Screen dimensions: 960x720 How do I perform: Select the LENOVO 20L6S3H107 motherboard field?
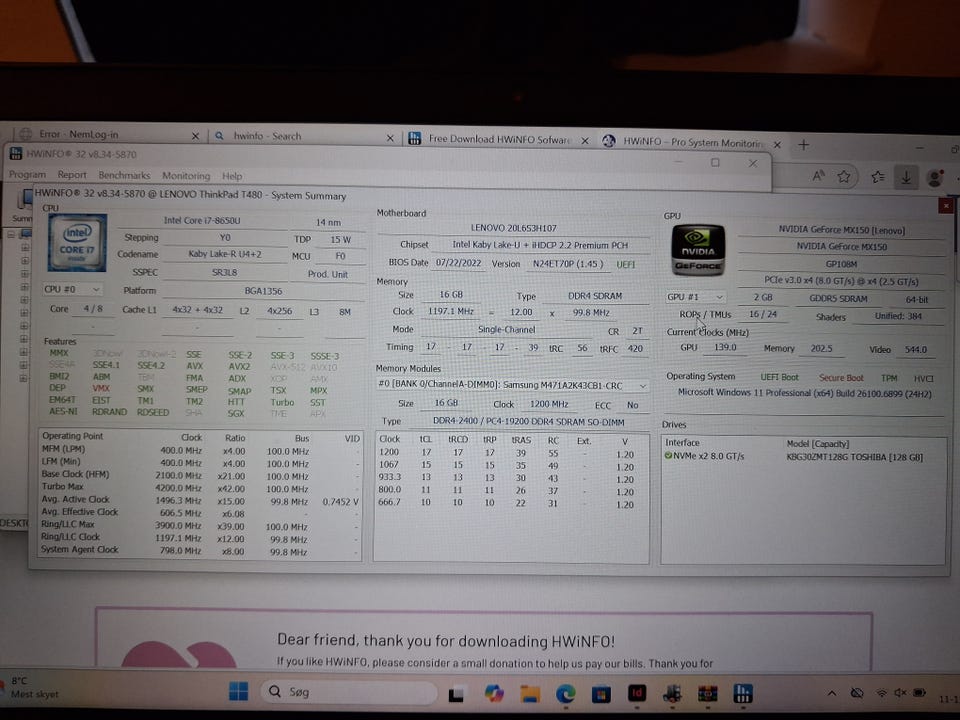tap(513, 228)
